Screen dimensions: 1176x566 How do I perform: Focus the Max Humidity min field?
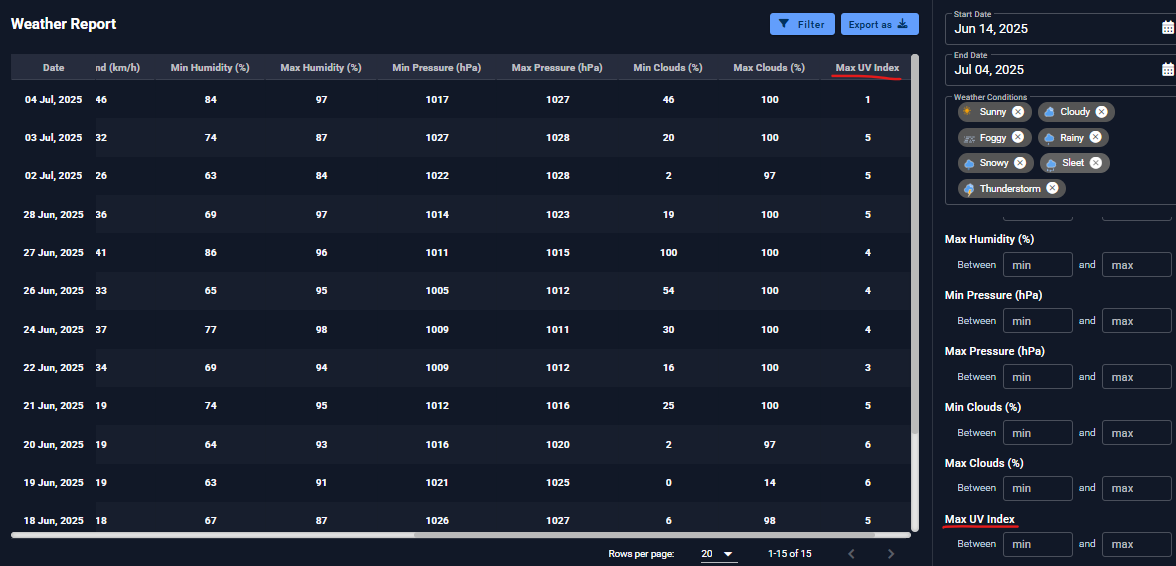[1038, 265]
